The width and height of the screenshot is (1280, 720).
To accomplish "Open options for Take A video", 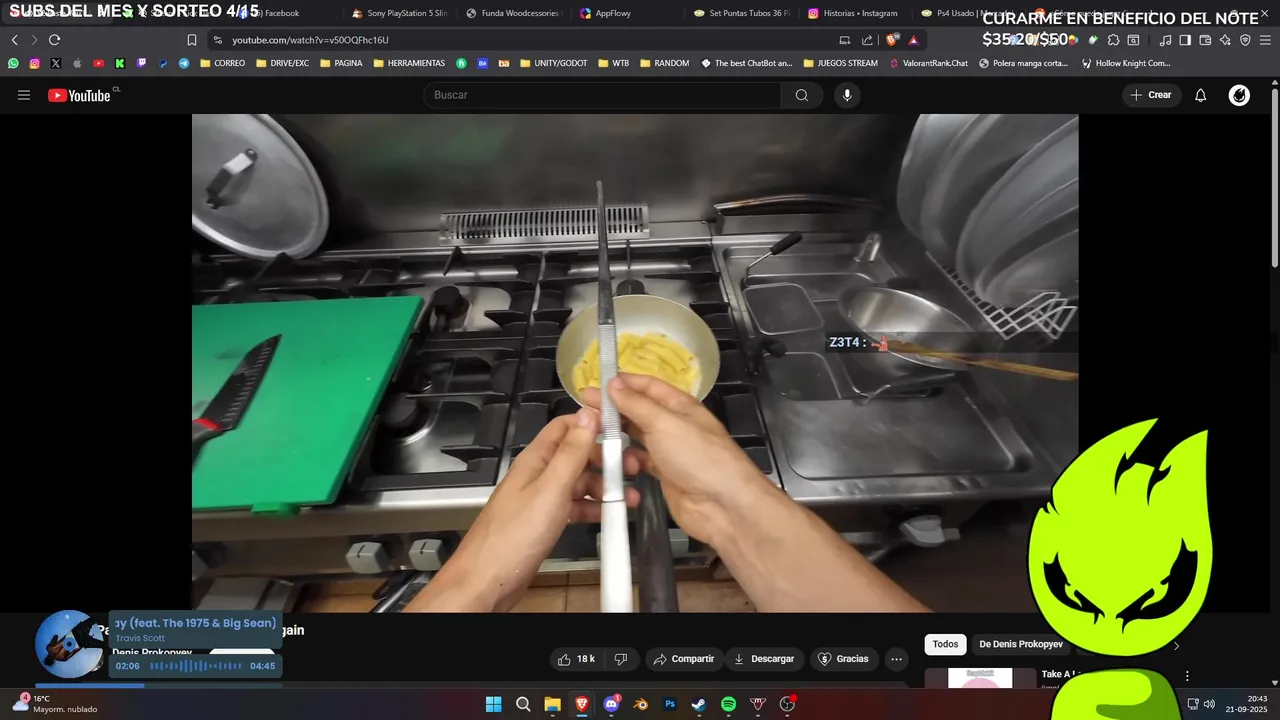I will pyautogui.click(x=1187, y=676).
